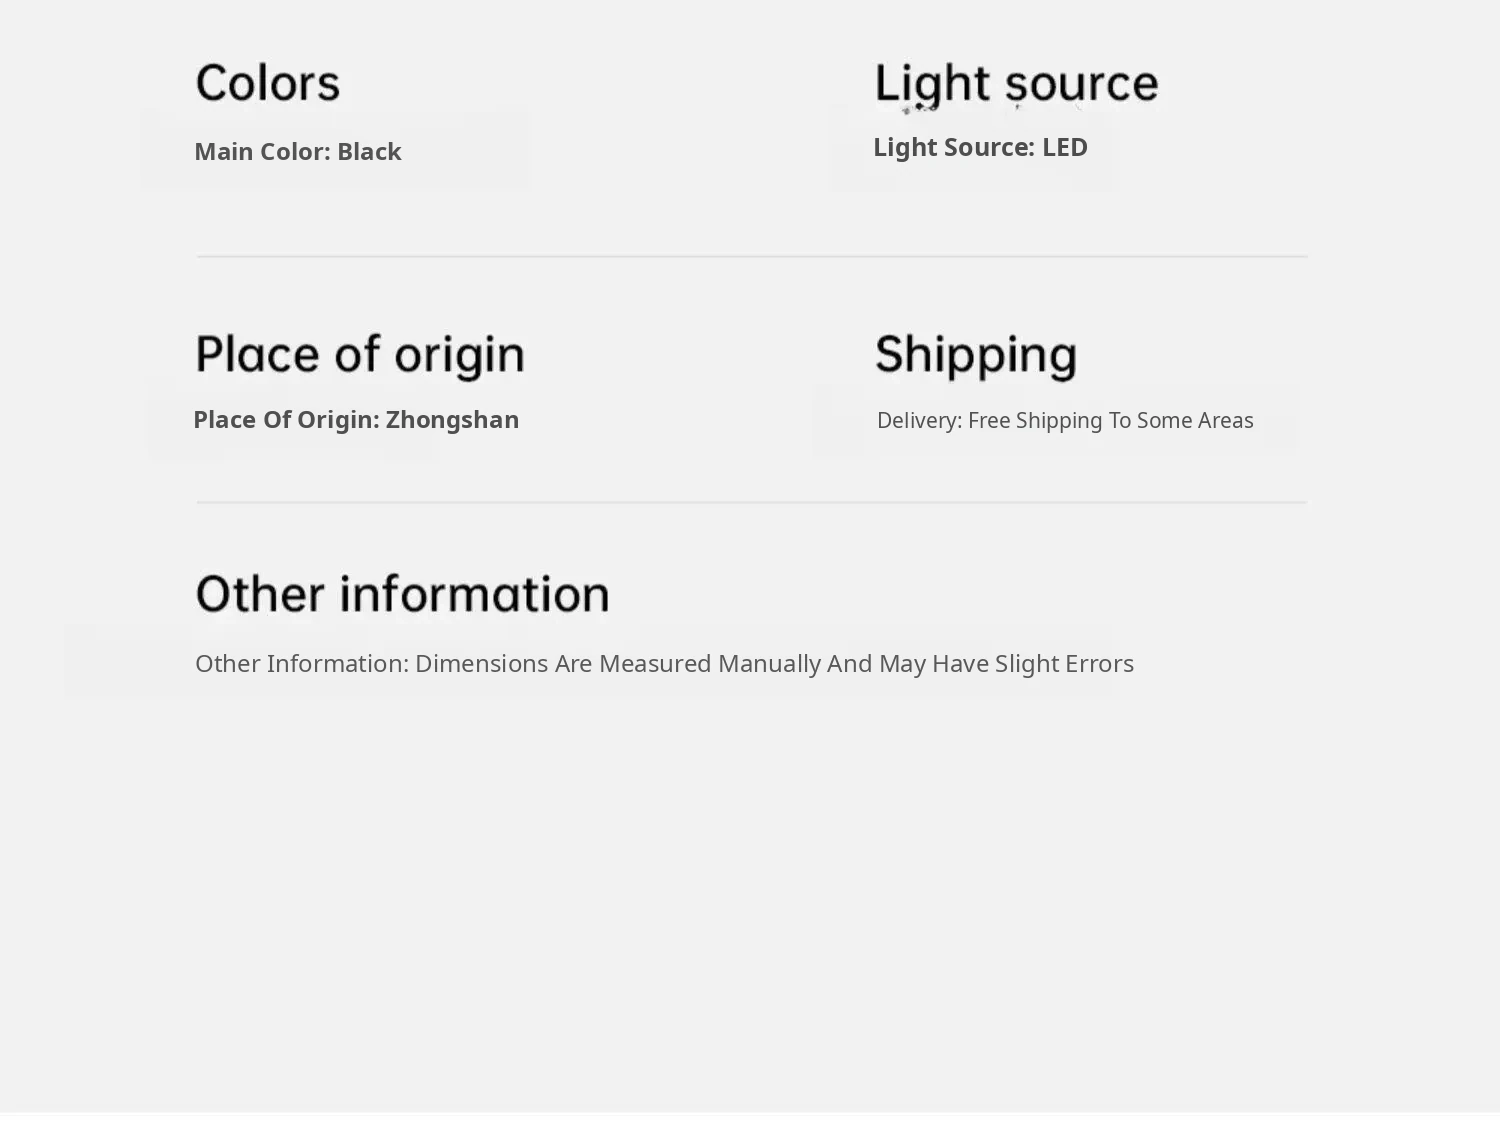Click the Place Of Origin: Zhongshan text
Screen dimensions: 1500x1125
click(355, 420)
